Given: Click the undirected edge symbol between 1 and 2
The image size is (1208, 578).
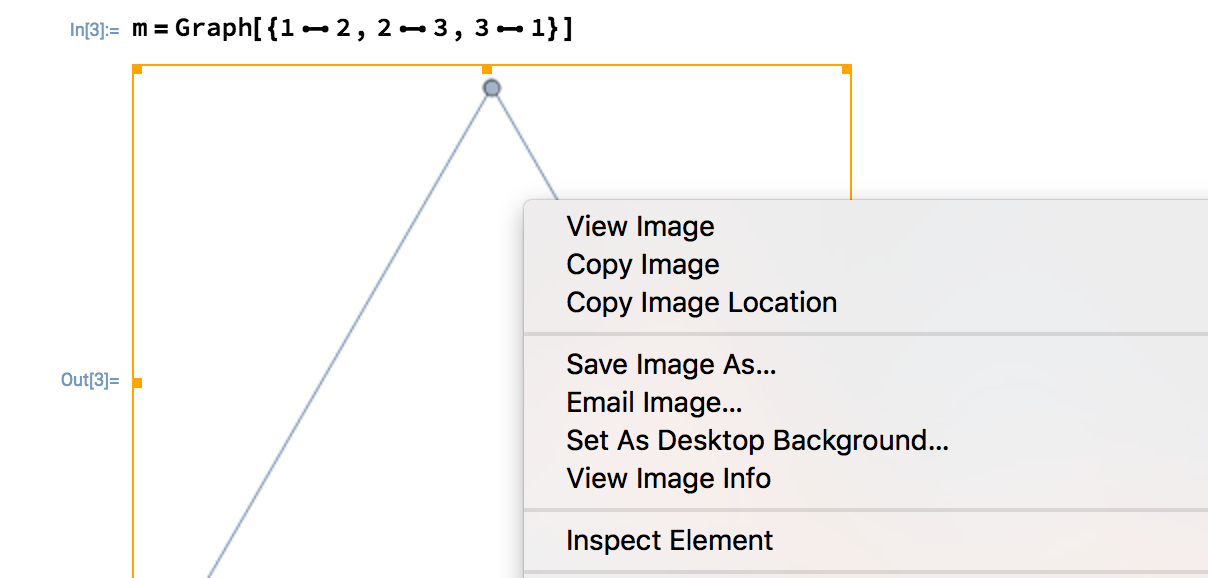Looking at the screenshot, I should 316,30.
